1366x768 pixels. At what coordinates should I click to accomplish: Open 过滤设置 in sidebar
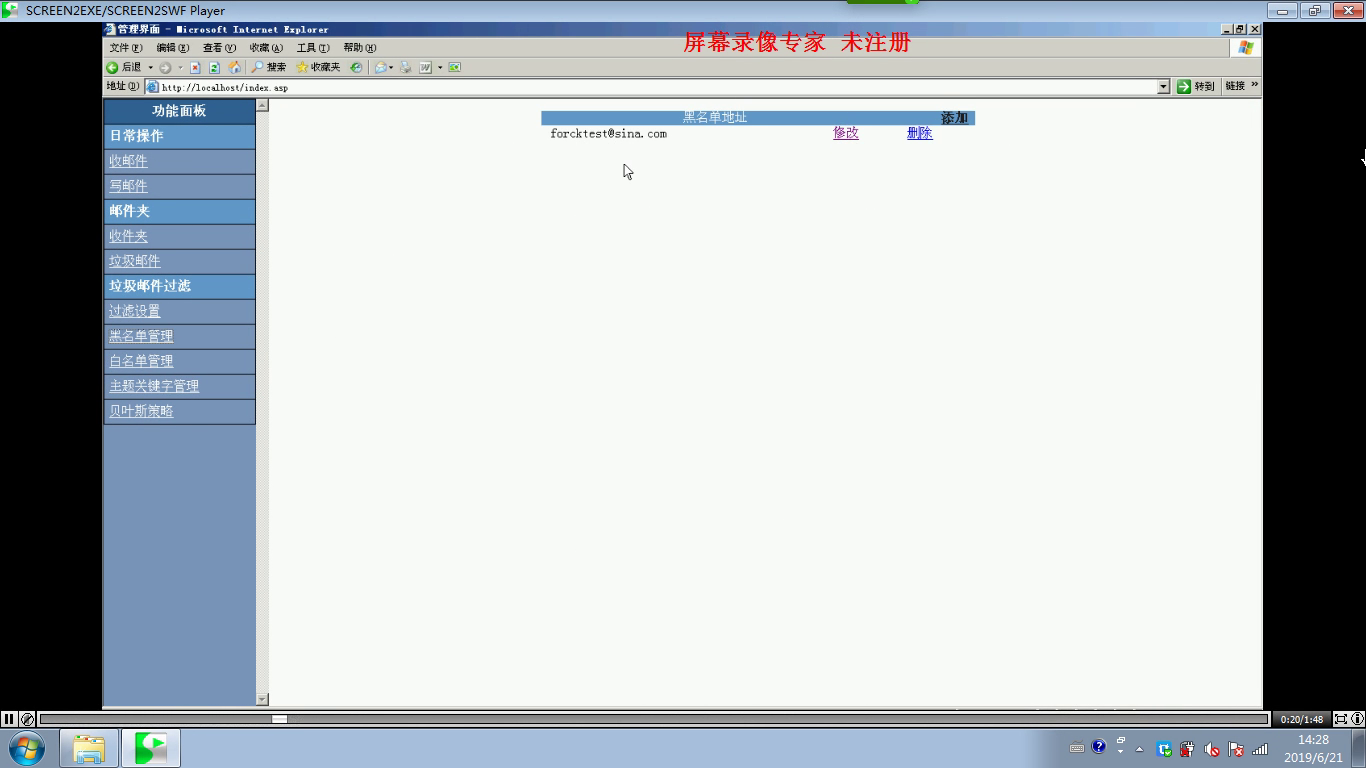tap(135, 311)
